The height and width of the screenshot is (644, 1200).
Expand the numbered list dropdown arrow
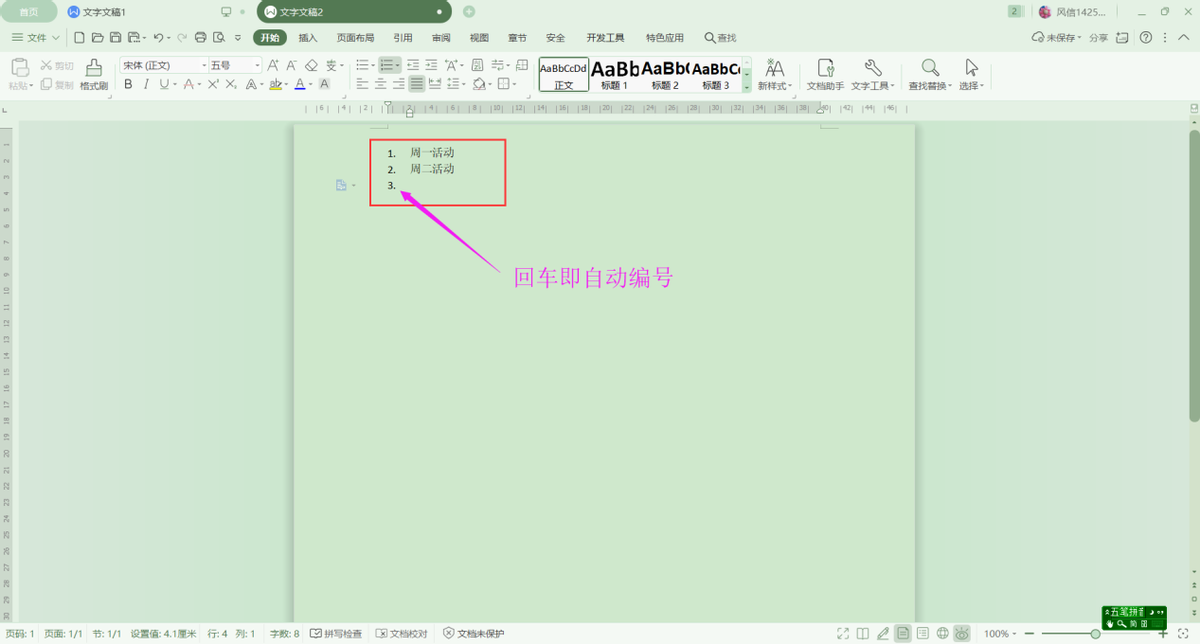(x=398, y=65)
